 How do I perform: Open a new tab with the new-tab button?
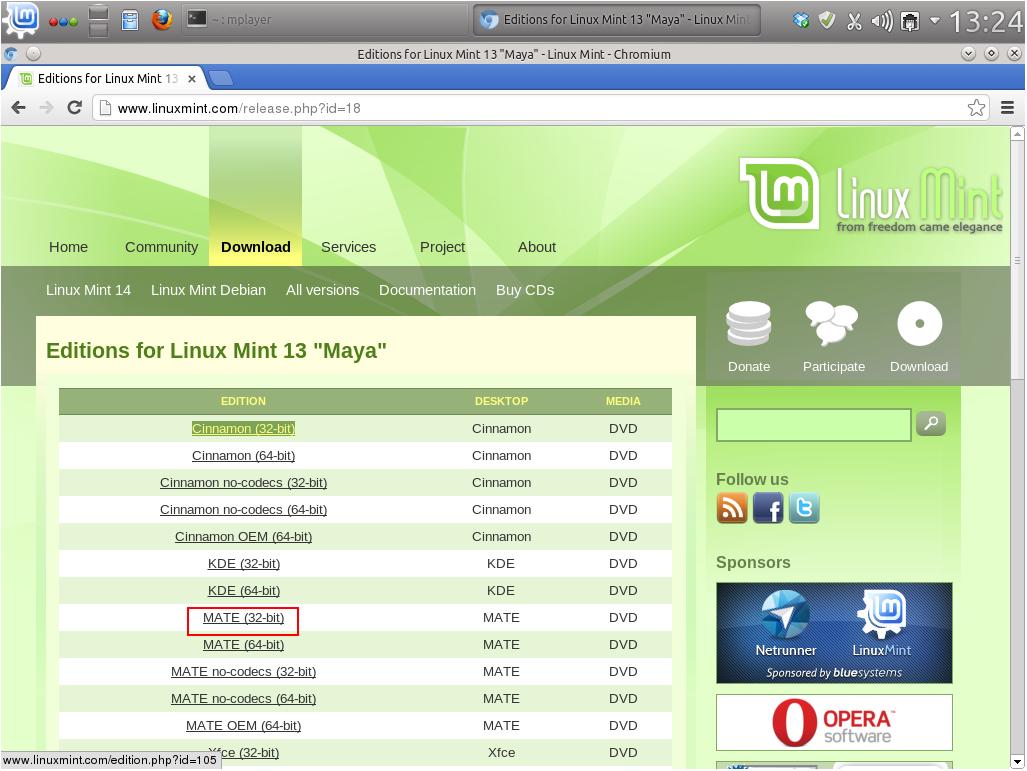pos(220,79)
